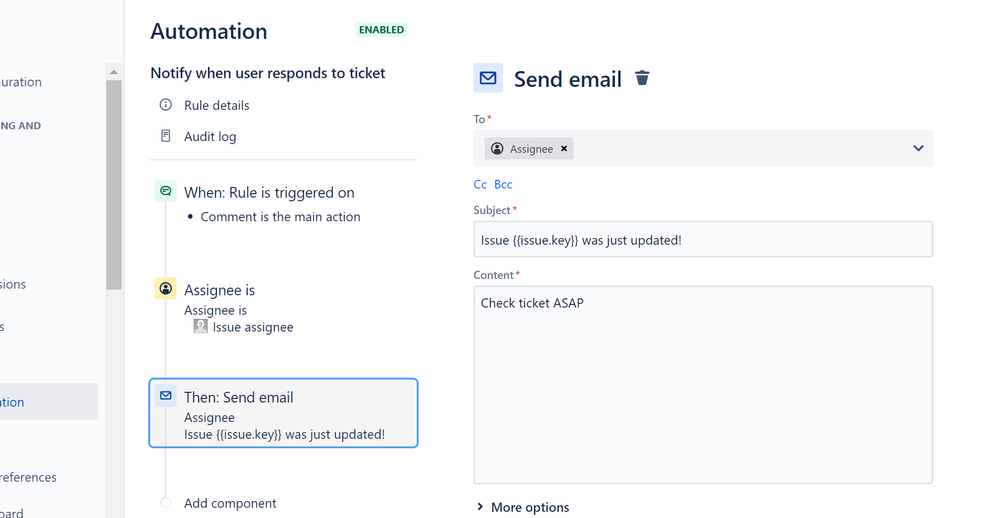998x518 pixels.
Task: Remove Assignee chip from To field
Action: pyautogui.click(x=564, y=148)
